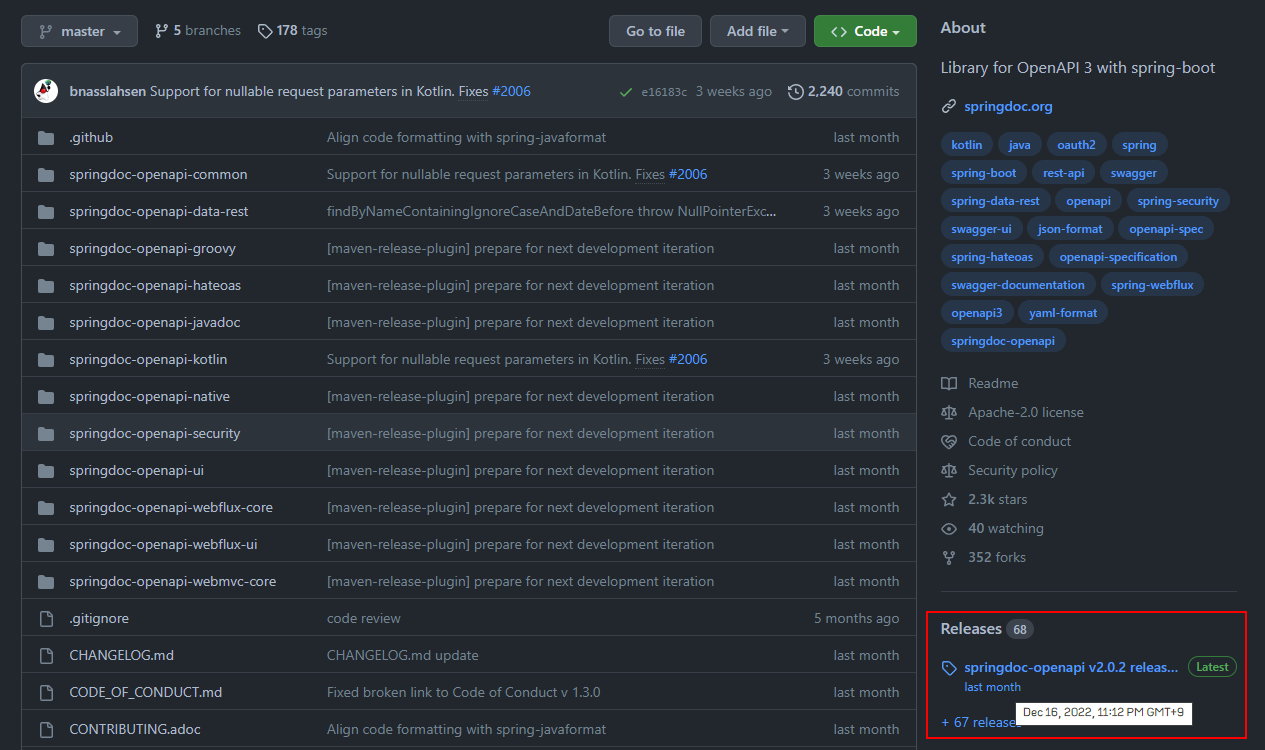Click the green check status icon

point(625,92)
